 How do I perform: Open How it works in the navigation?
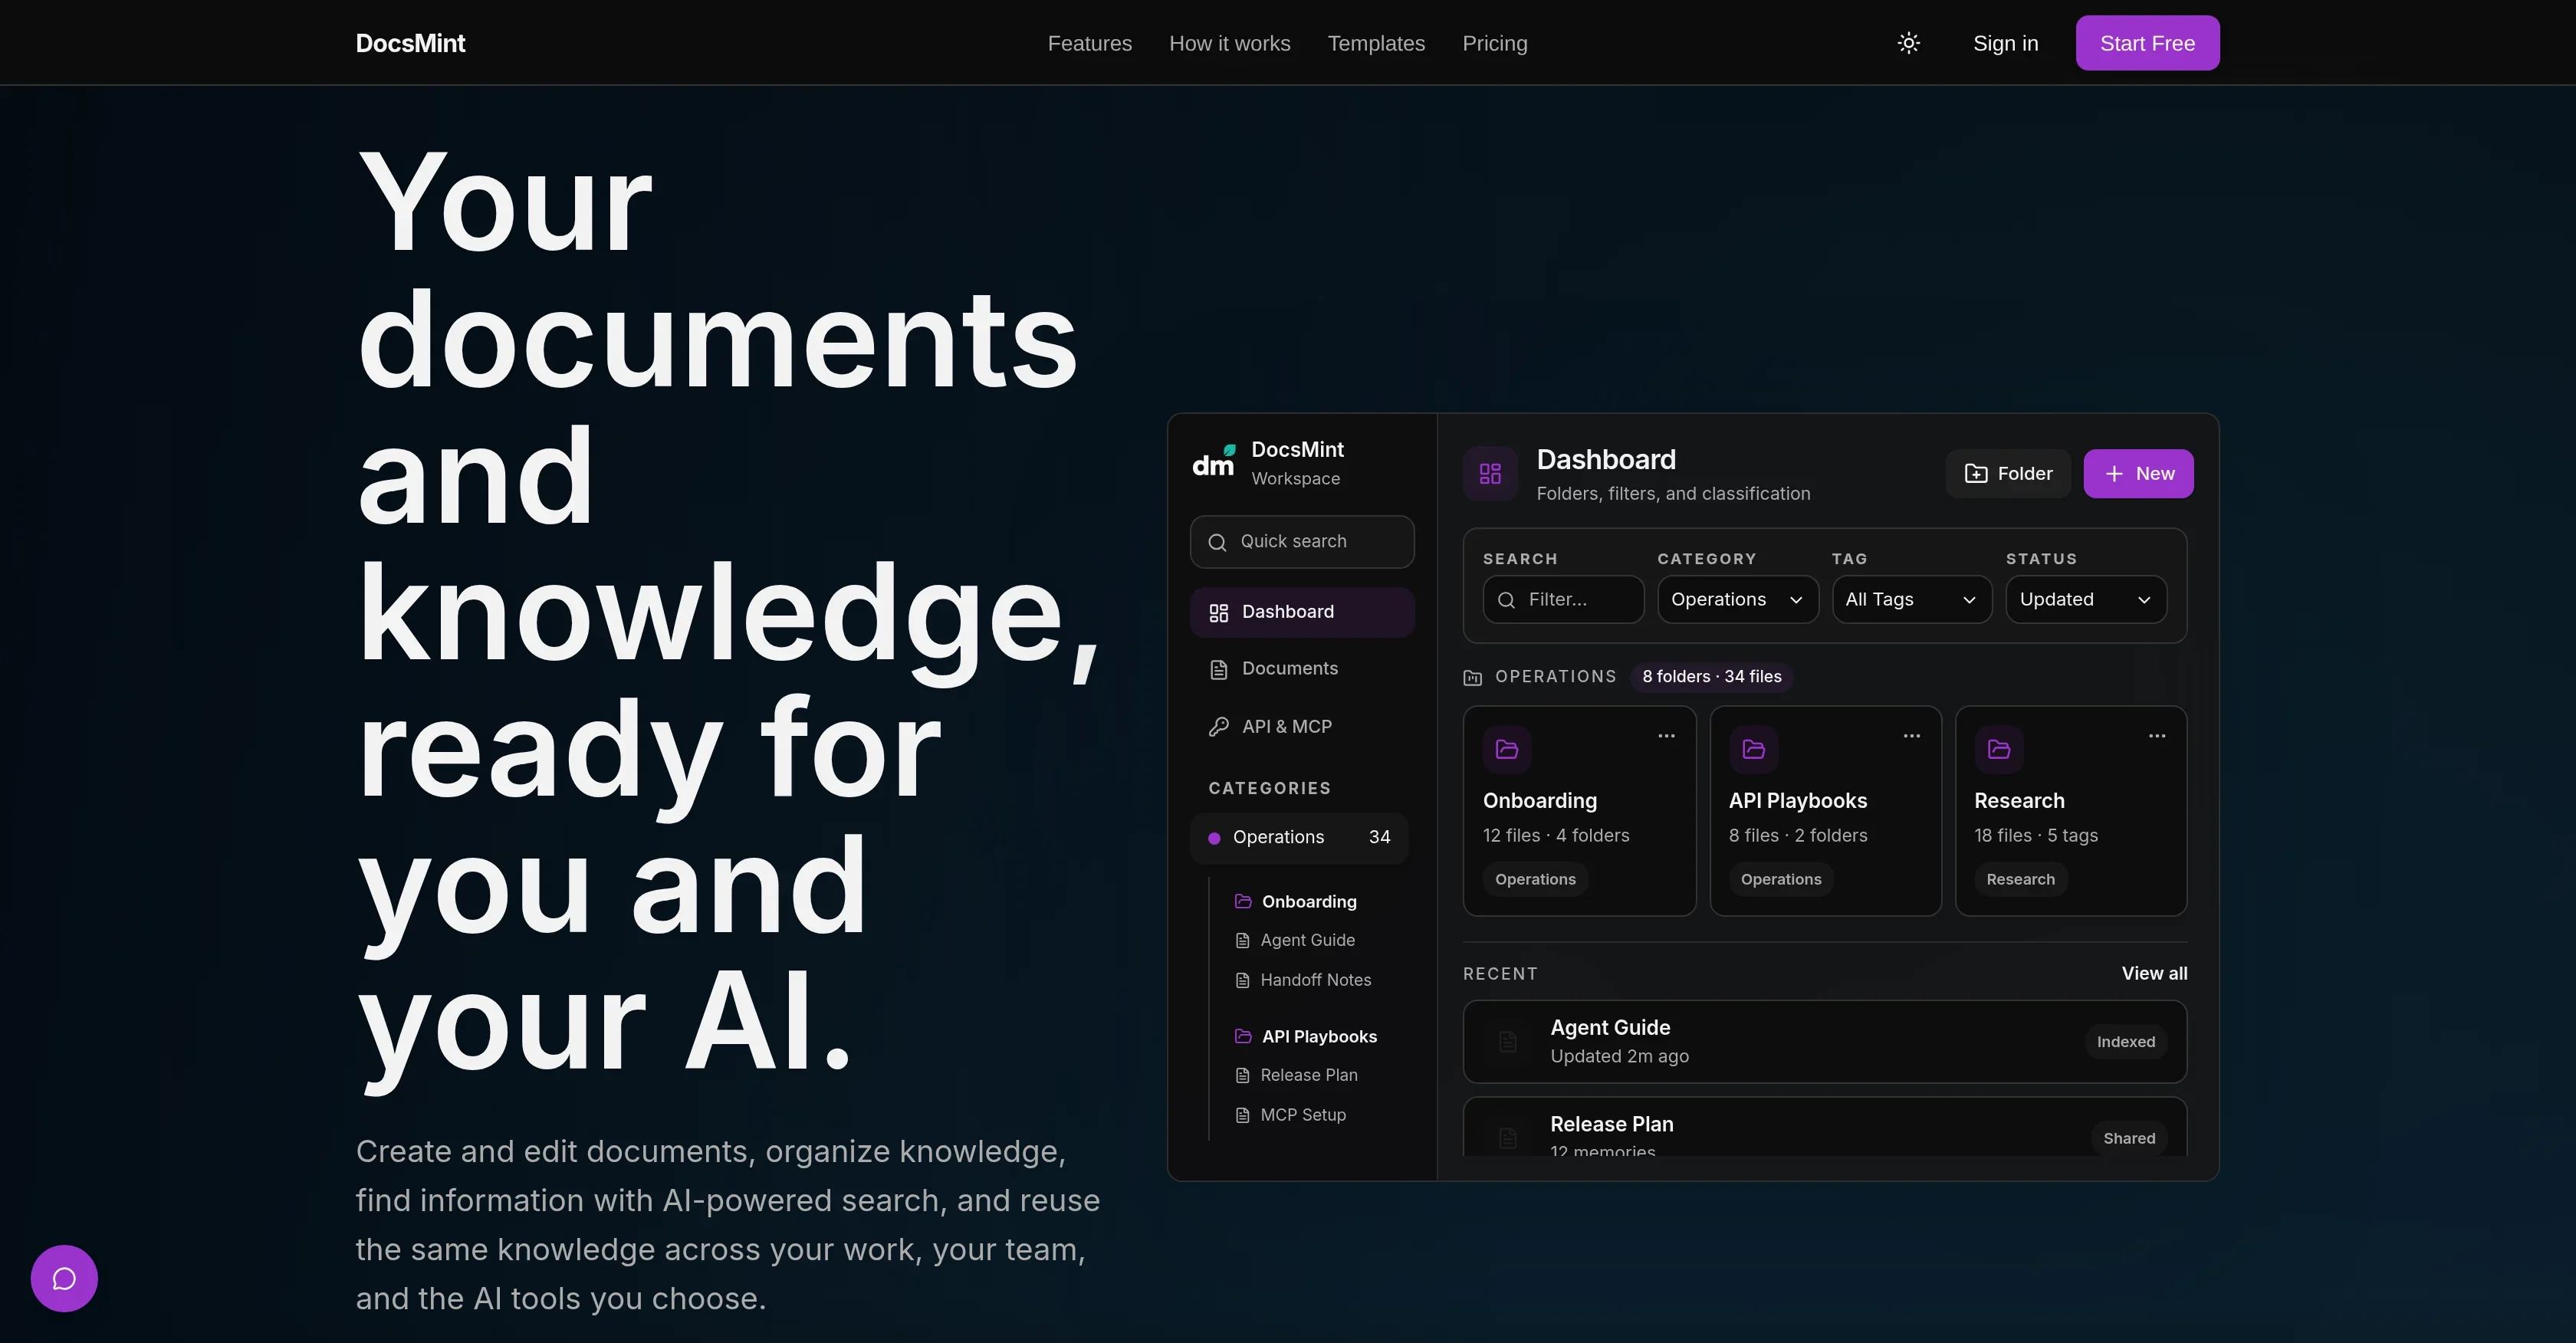point(1229,43)
